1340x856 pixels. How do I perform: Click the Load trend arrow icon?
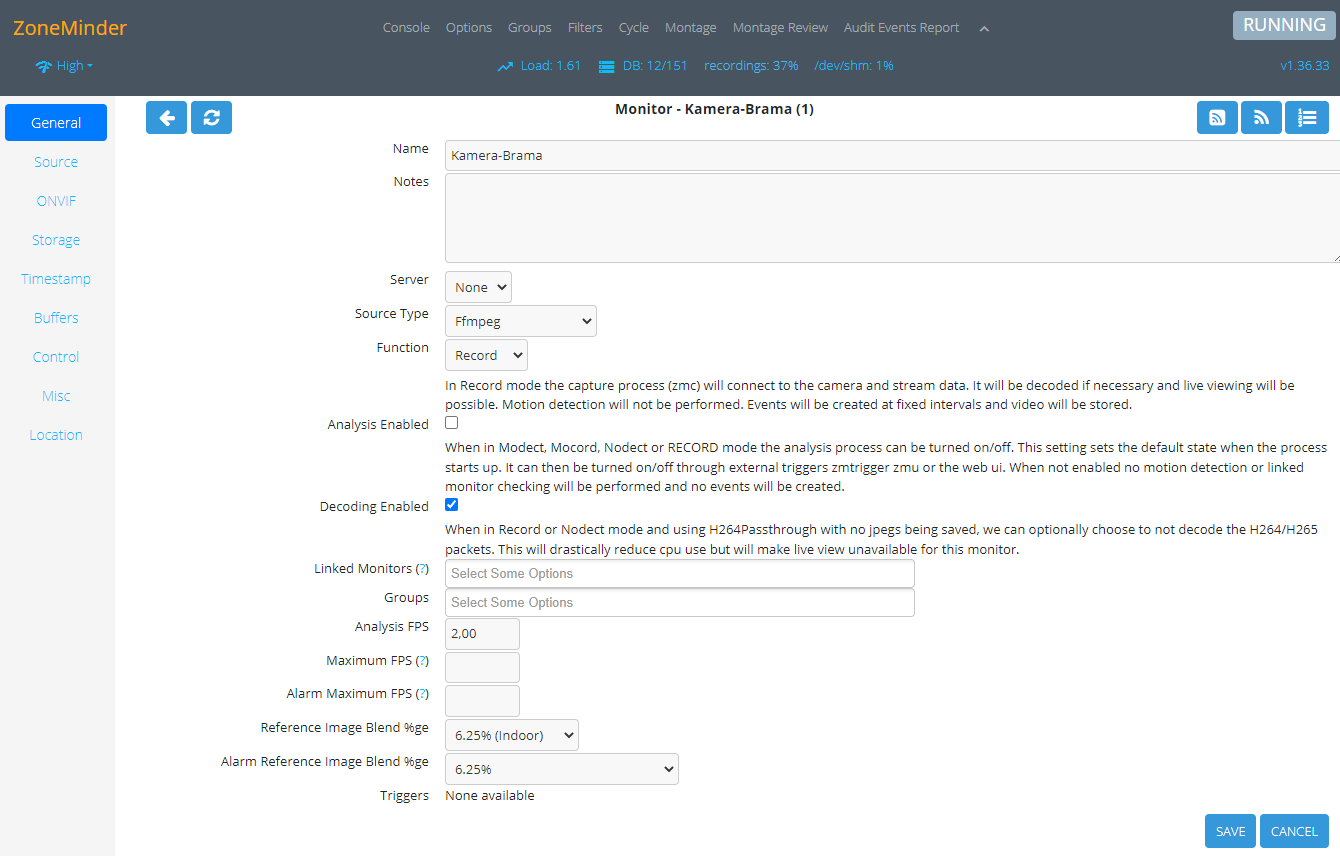tap(505, 66)
